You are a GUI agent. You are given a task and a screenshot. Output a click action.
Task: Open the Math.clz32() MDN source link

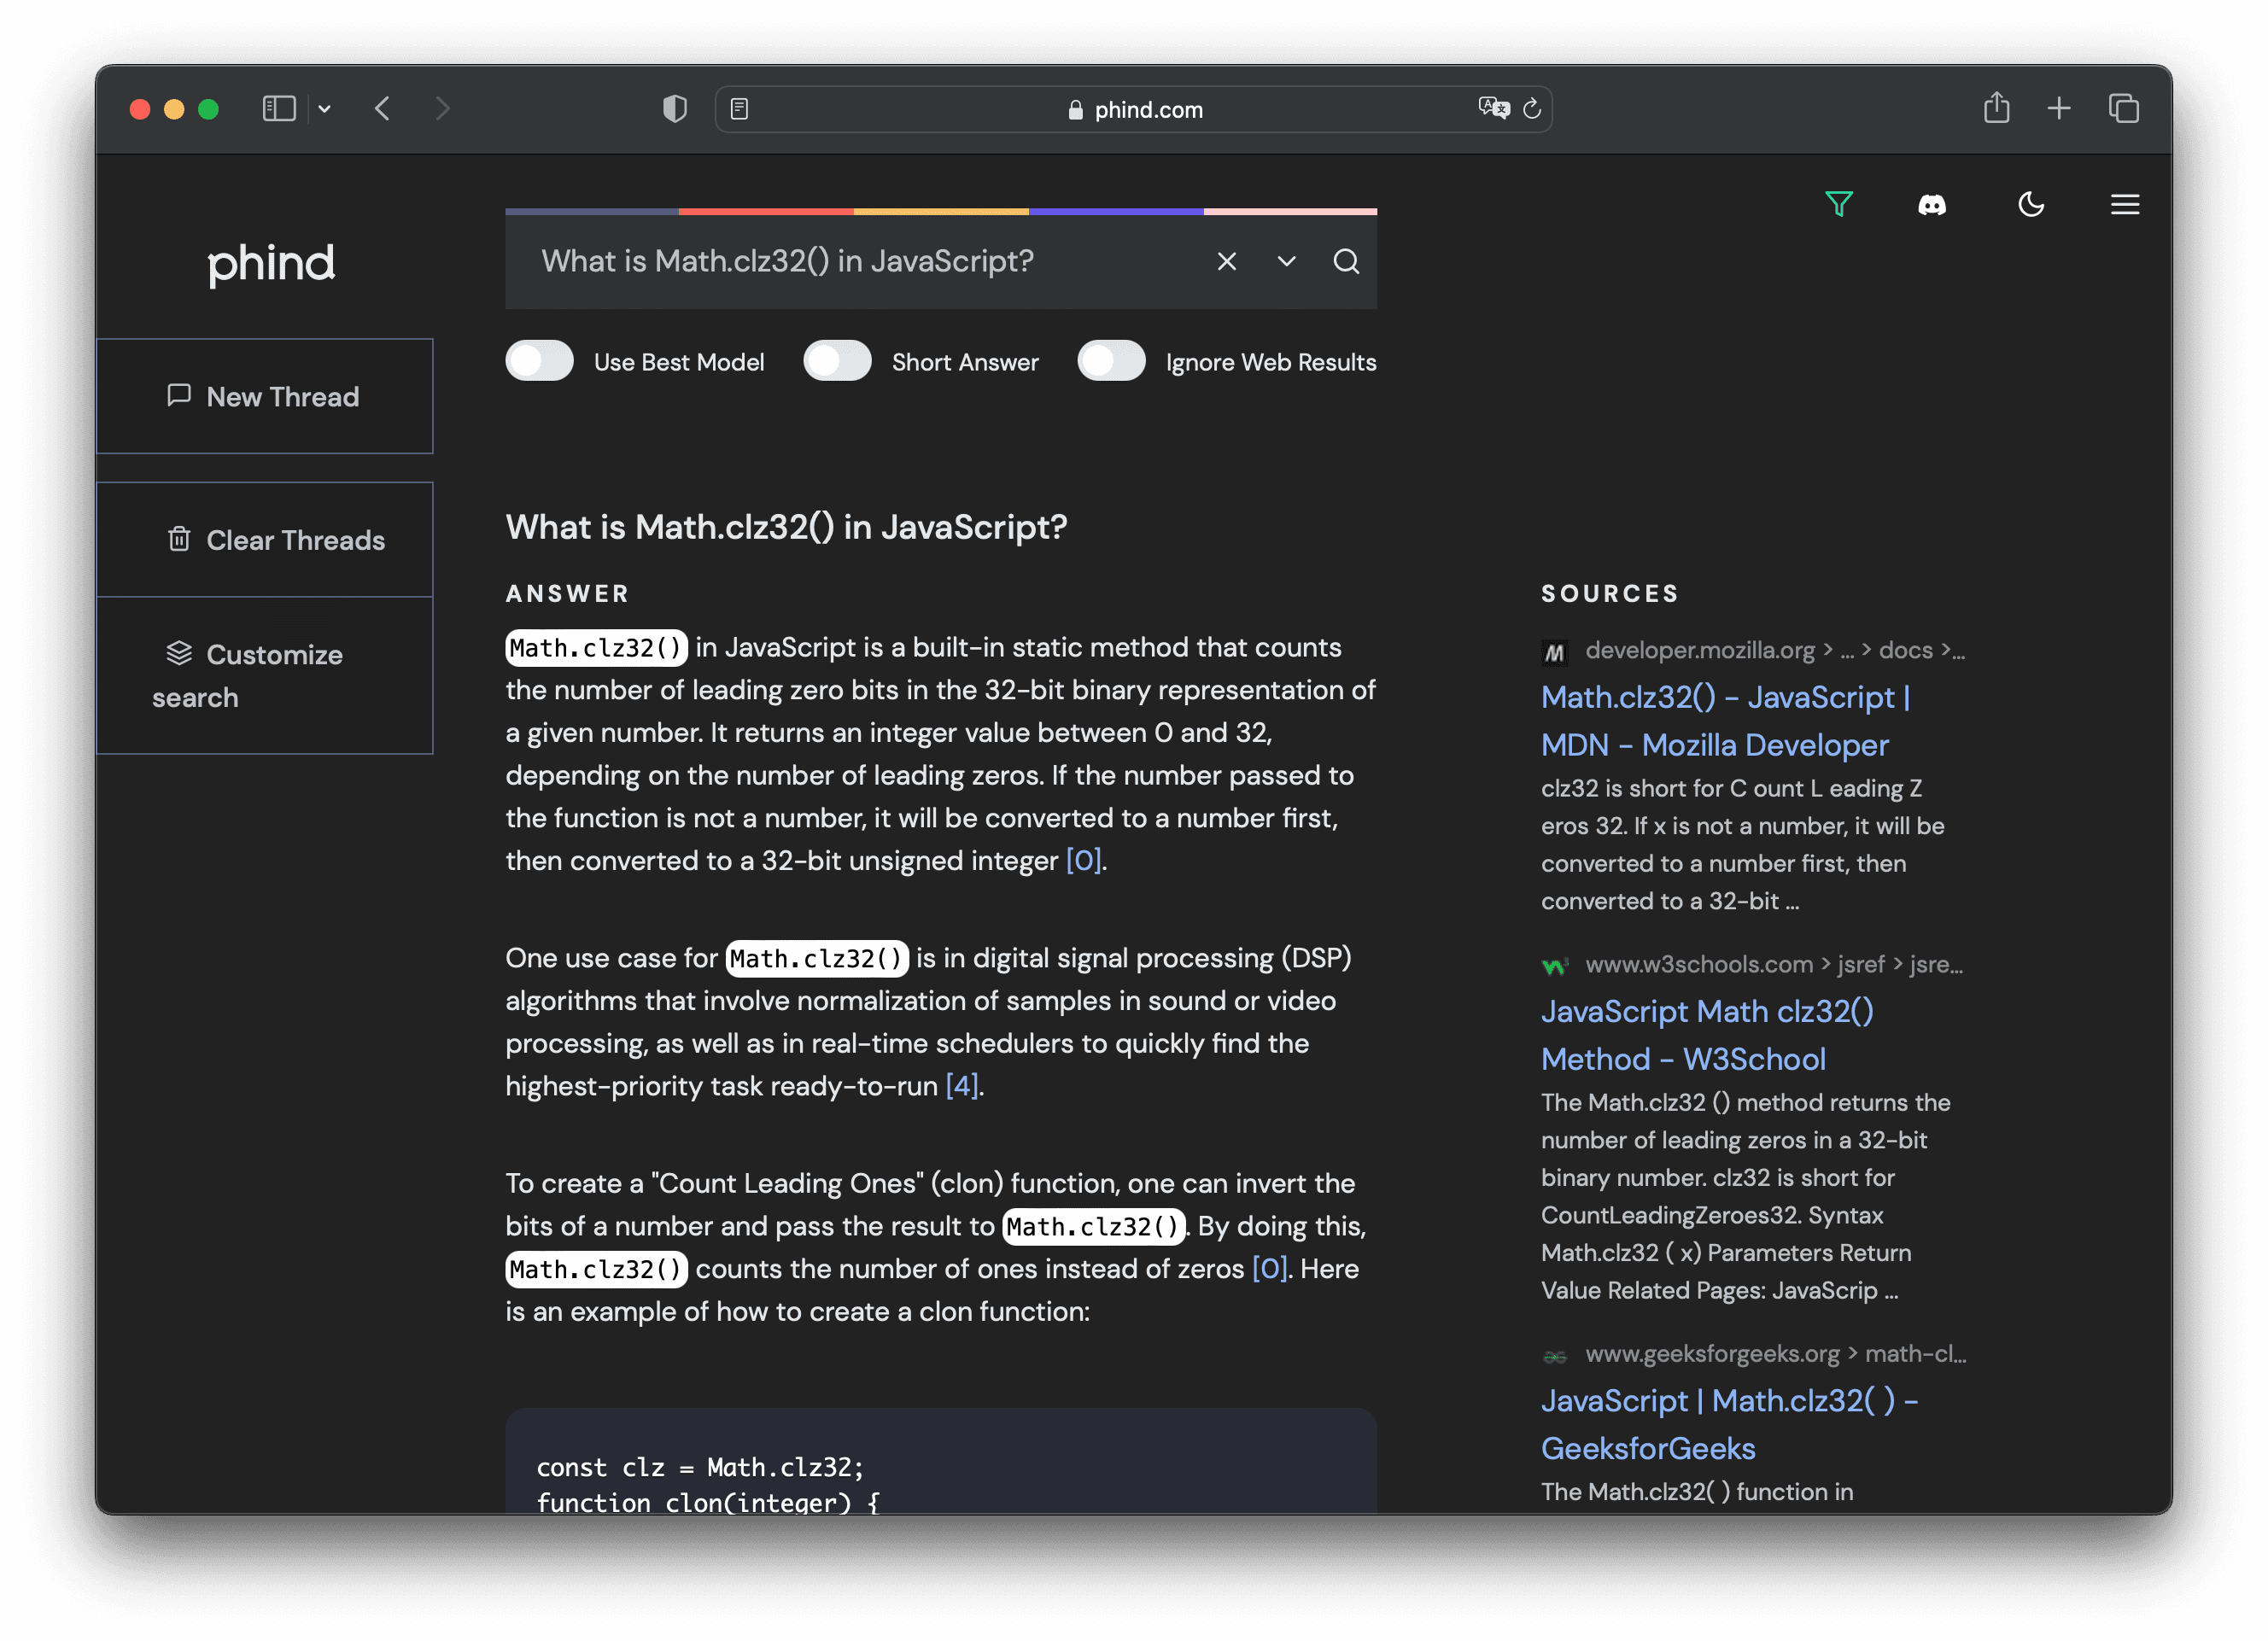click(x=1725, y=721)
